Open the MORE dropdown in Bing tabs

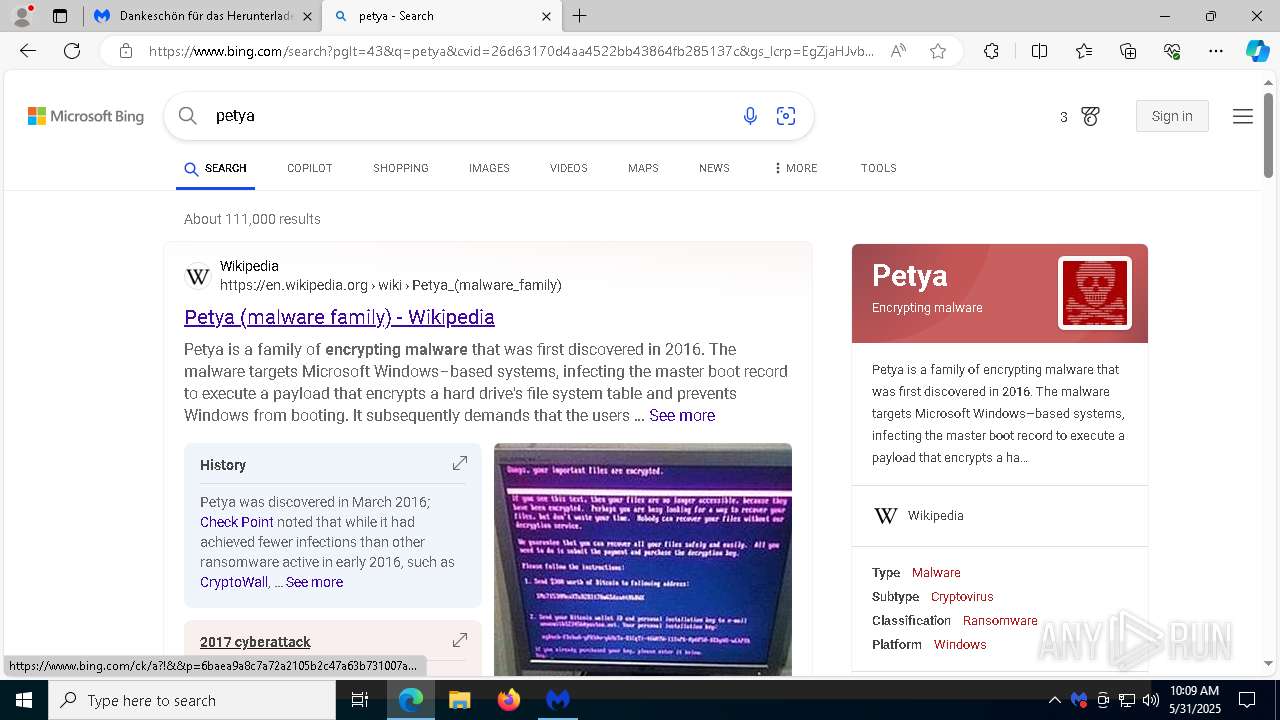coord(796,168)
